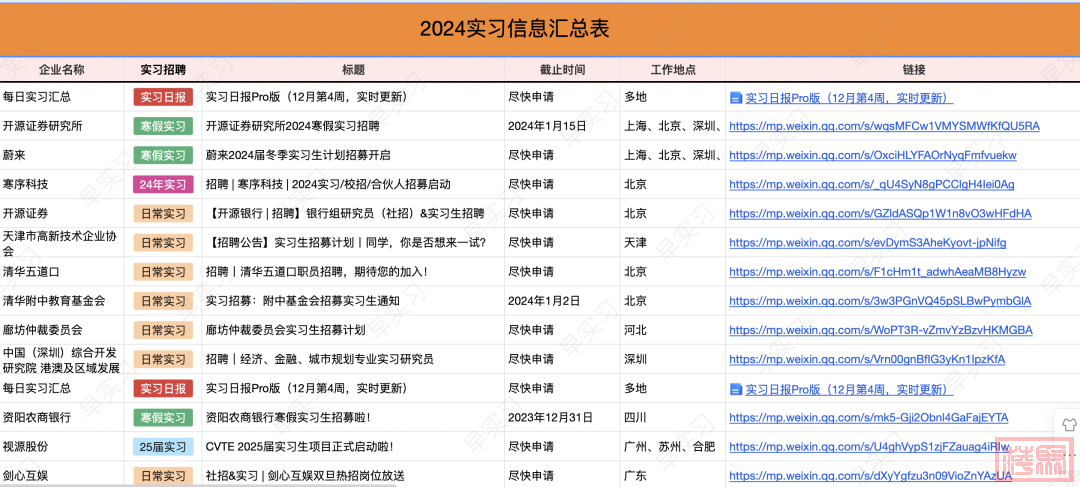The height and width of the screenshot is (487, 1080).
Task: Select the 中国（深圳）综合开发研究院 cell
Action: (x=61, y=359)
